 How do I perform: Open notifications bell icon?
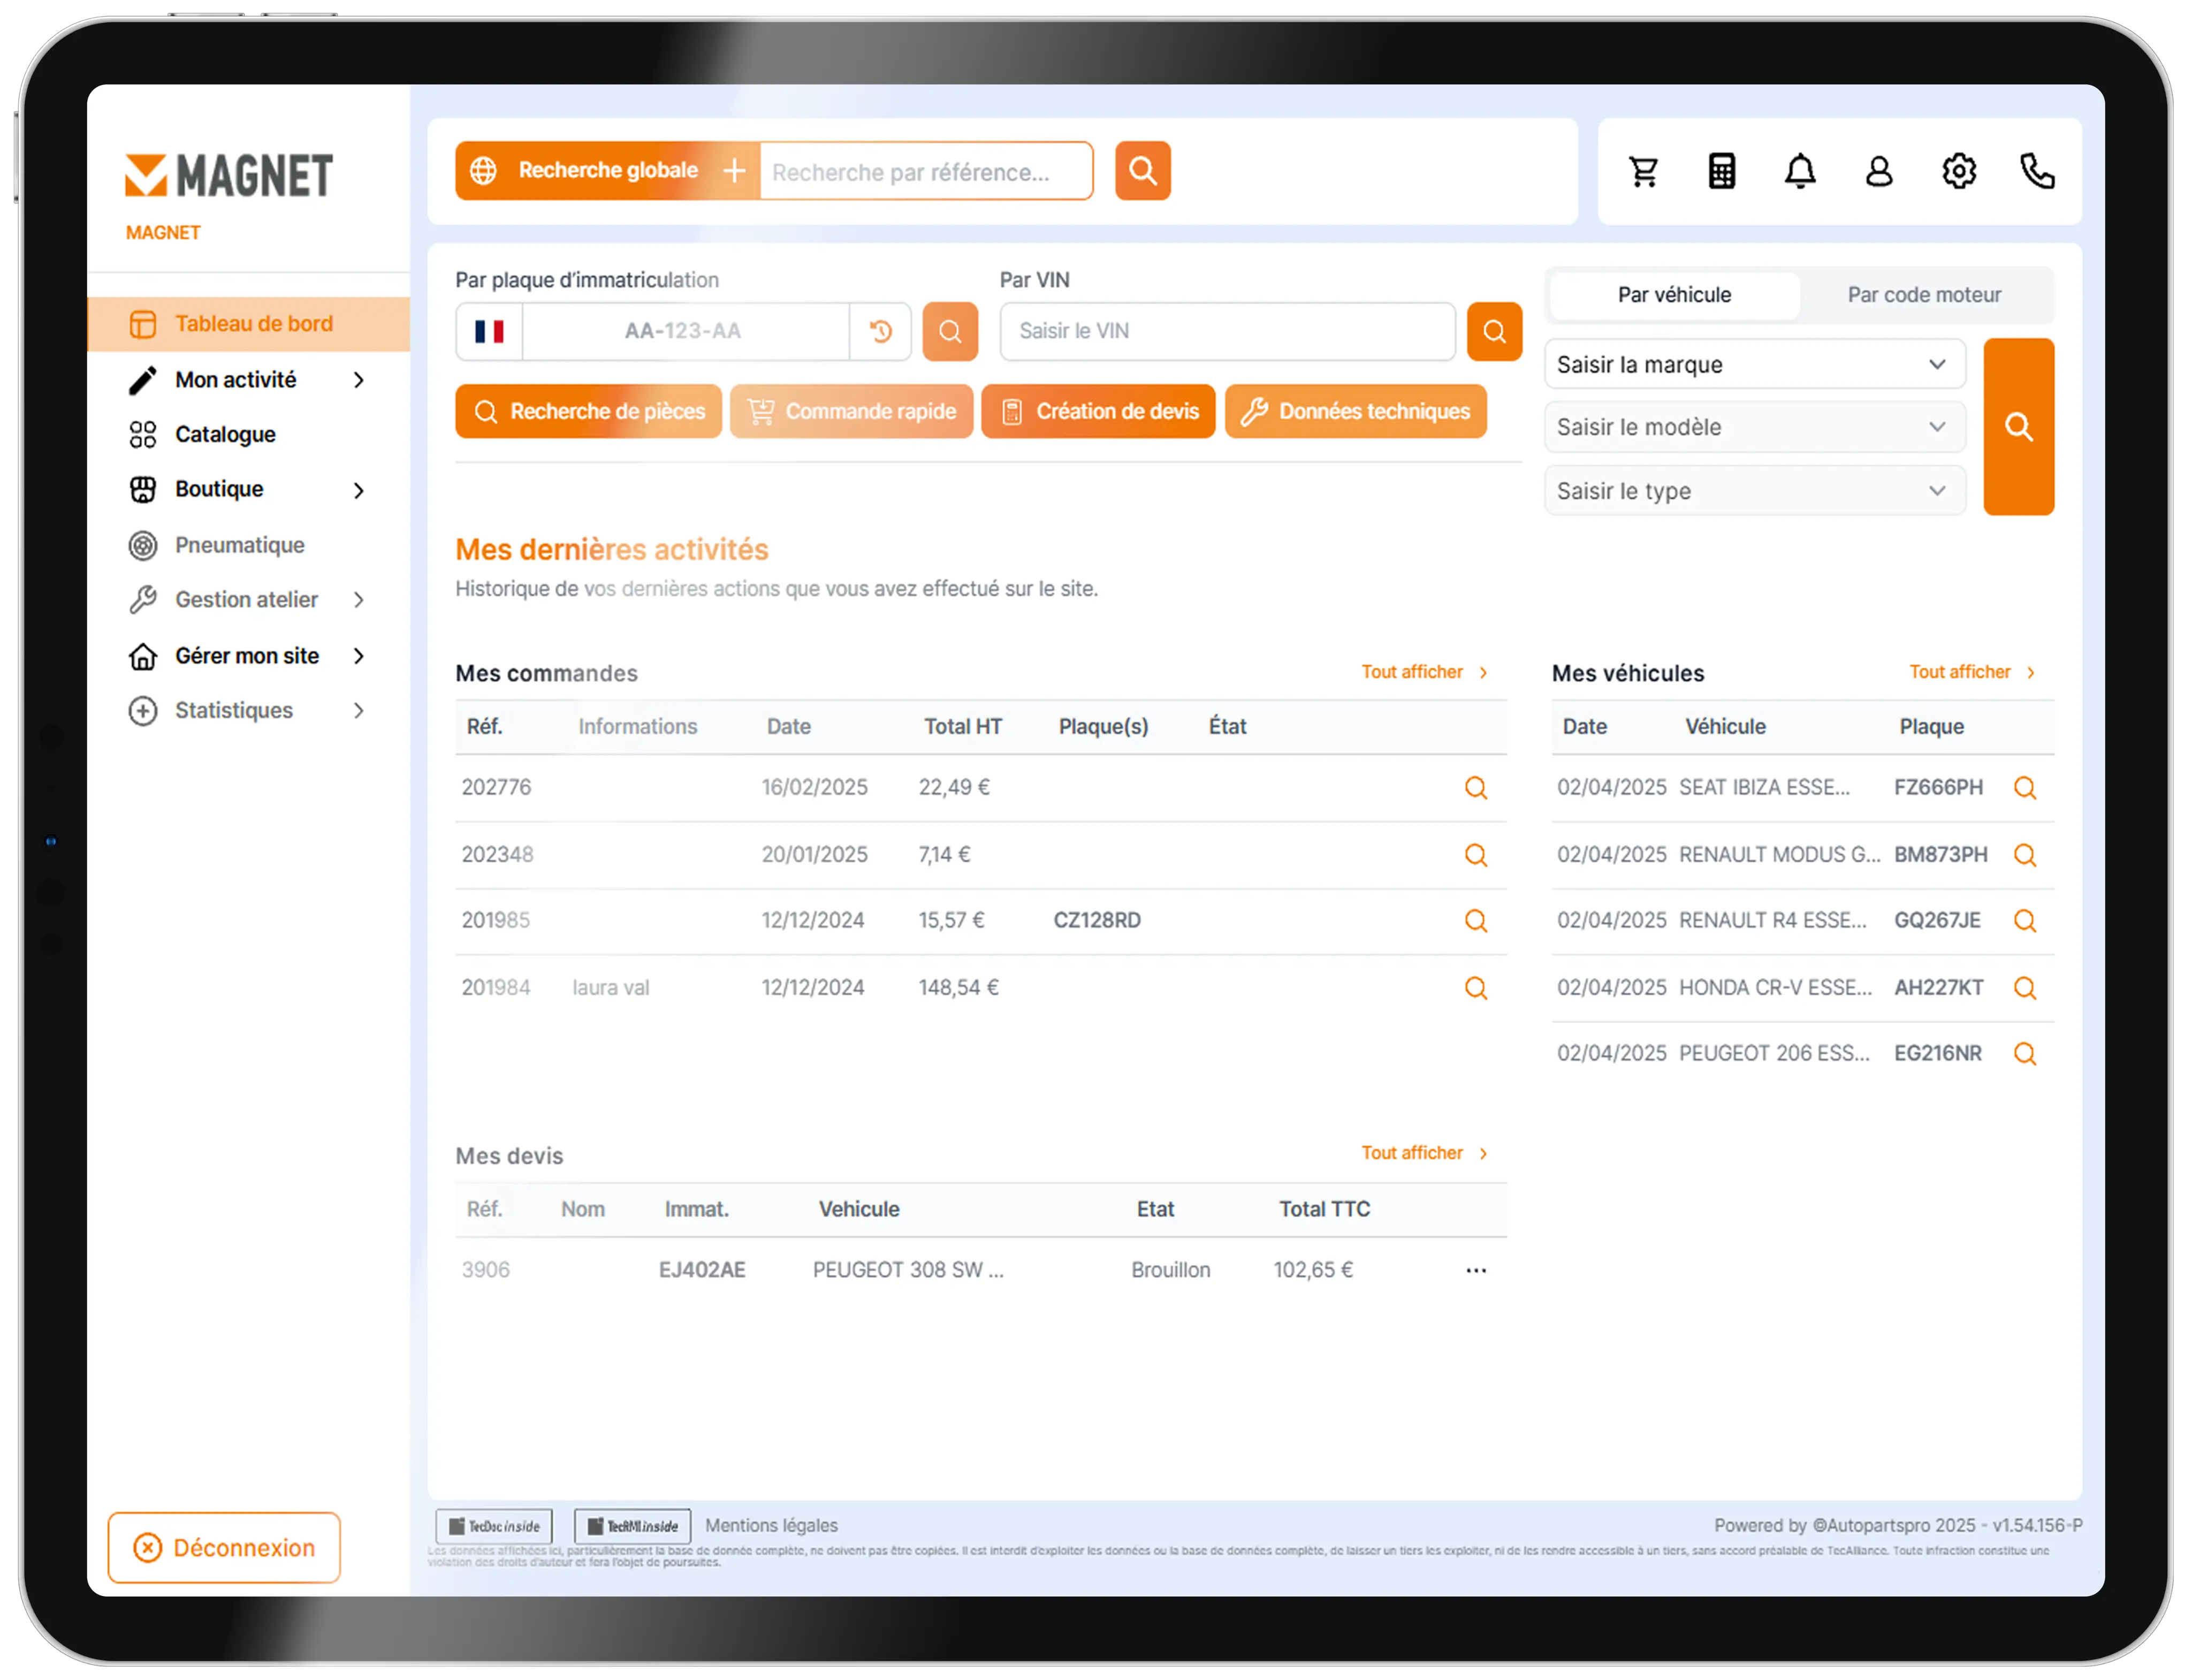click(x=1800, y=172)
